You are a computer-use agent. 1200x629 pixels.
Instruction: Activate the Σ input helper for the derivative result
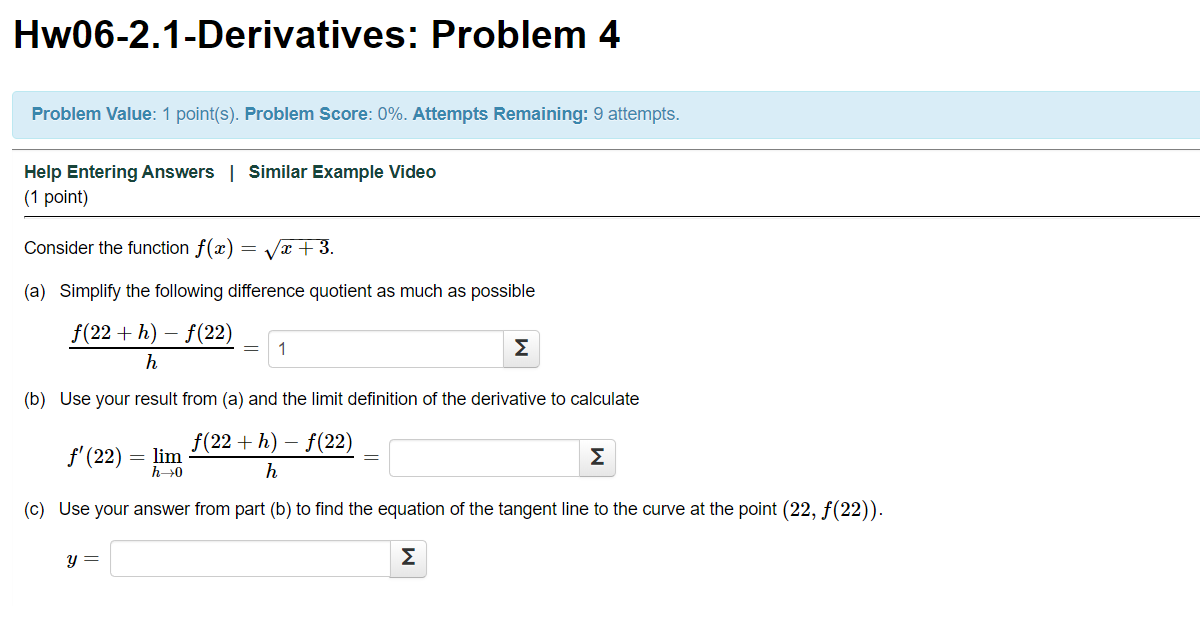tap(596, 458)
